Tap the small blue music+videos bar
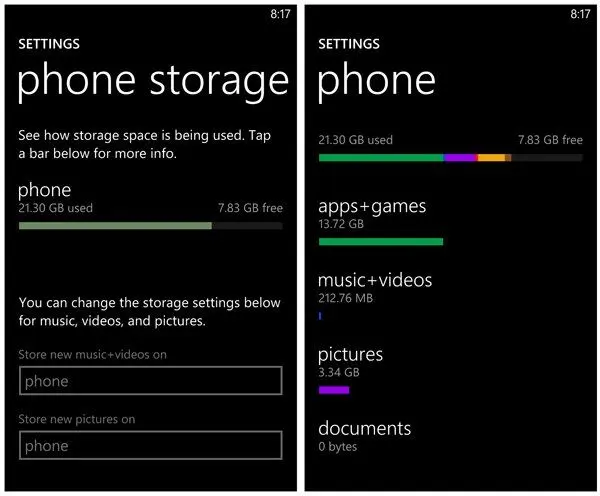Screen dimensions: 600x496 coord(320,316)
